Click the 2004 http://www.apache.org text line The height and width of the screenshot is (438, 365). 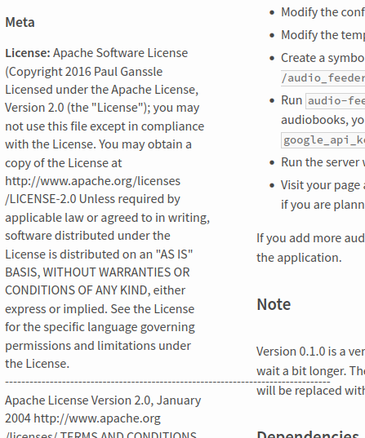click(x=83, y=418)
